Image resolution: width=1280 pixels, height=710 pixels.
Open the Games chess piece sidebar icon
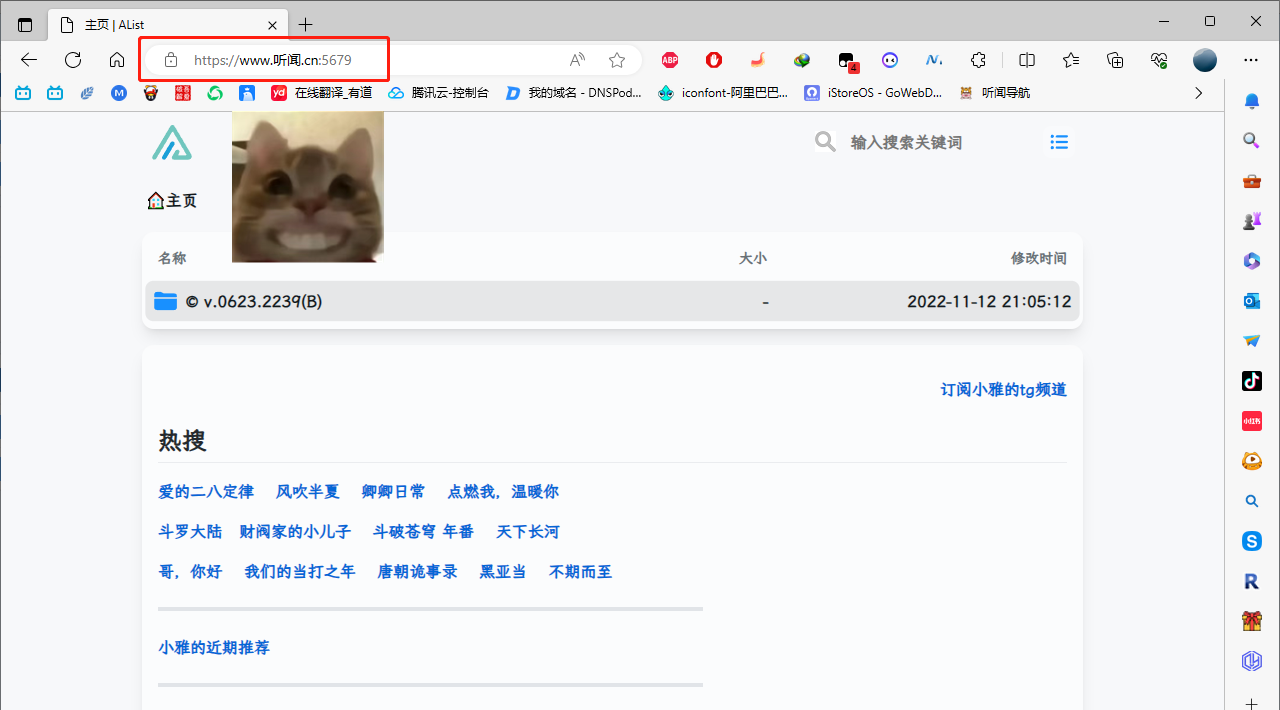pyautogui.click(x=1251, y=221)
